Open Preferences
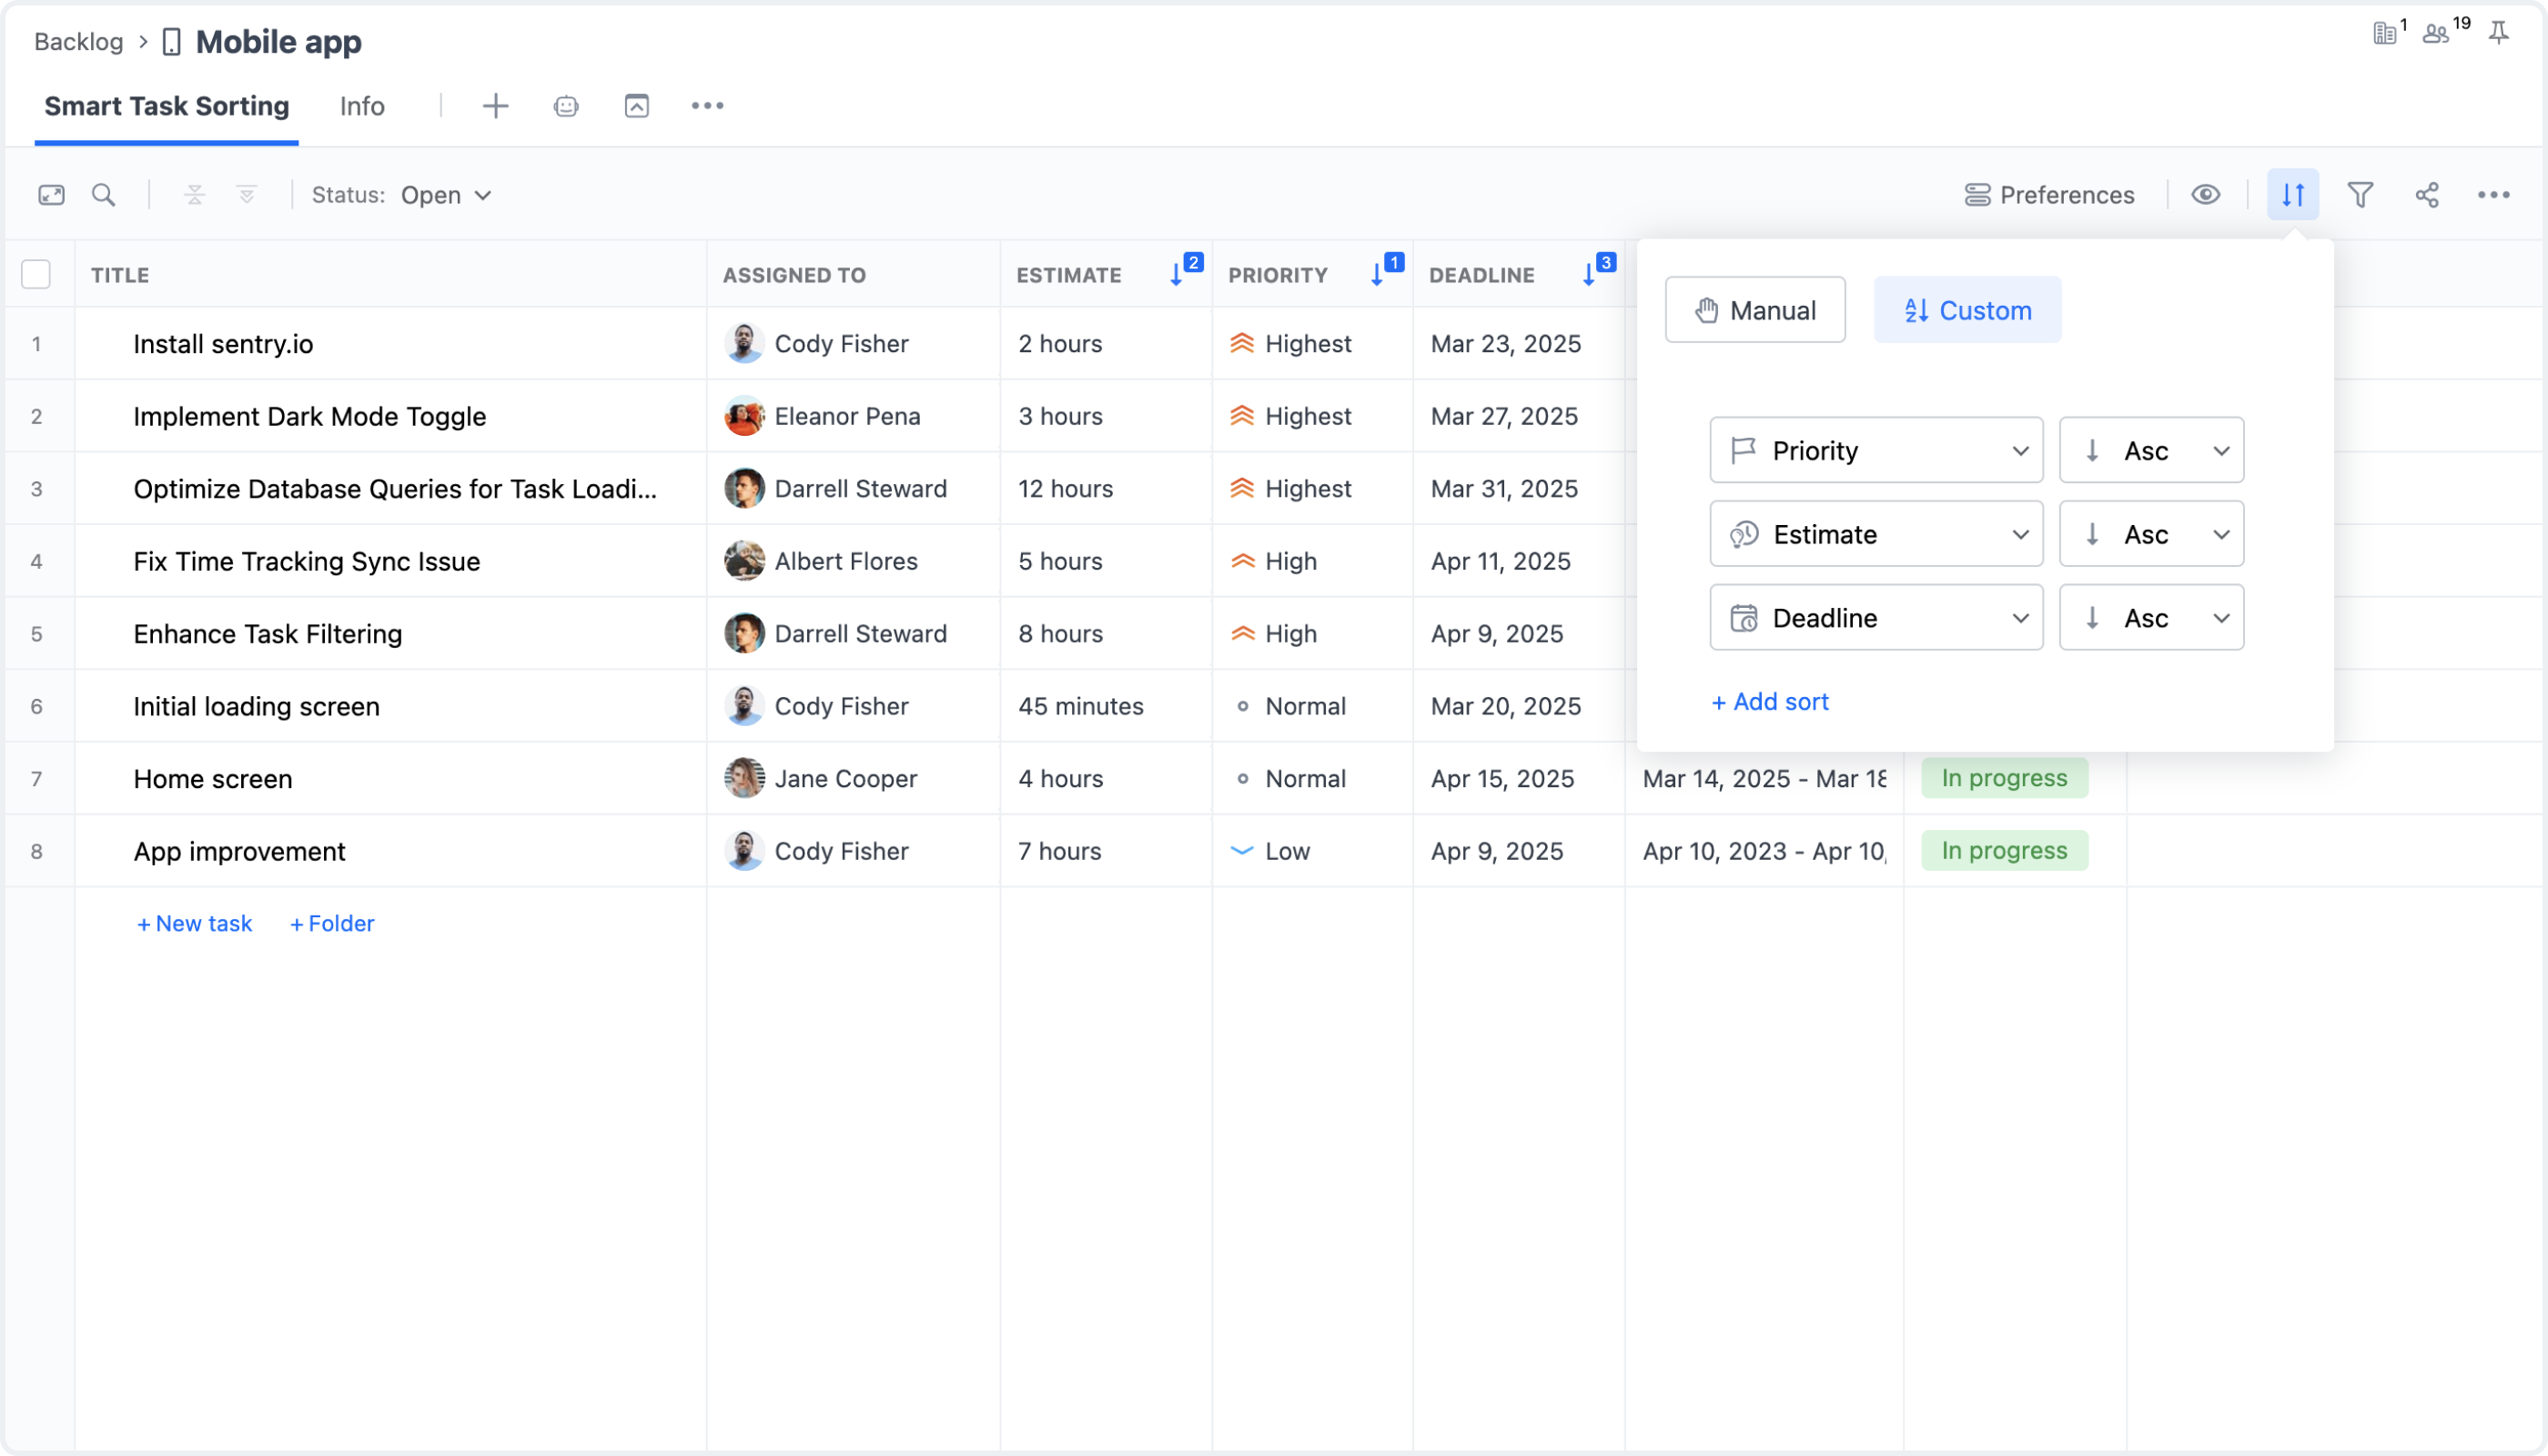2548x1456 pixels. pos(2048,195)
